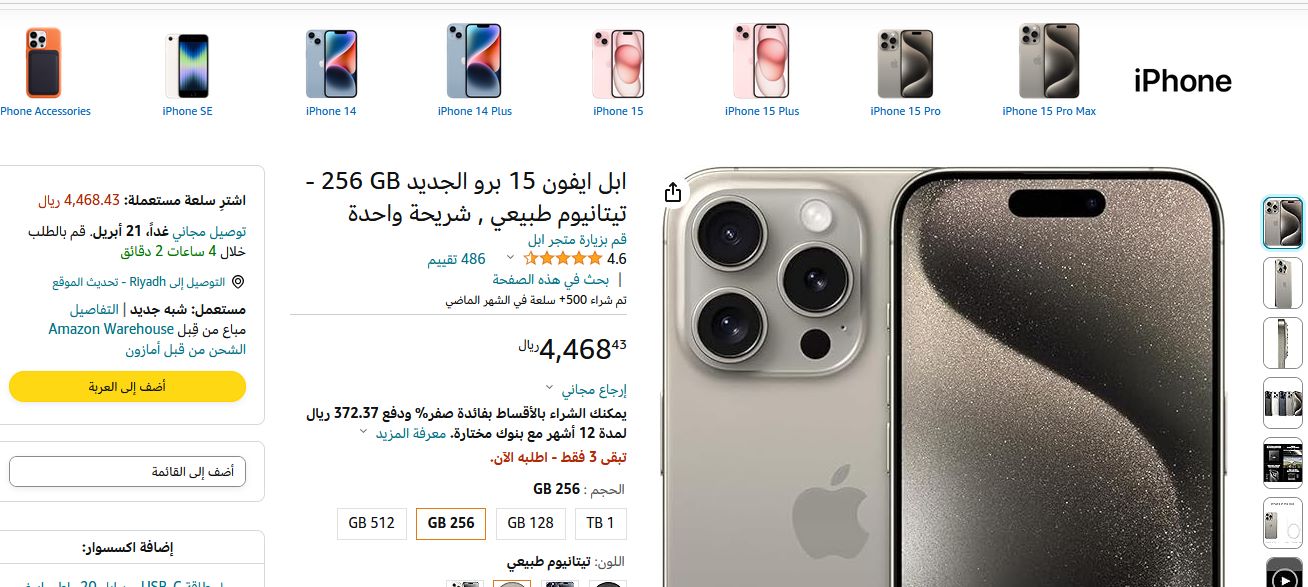Add the used item to cart
The width and height of the screenshot is (1308, 587).
click(127, 386)
